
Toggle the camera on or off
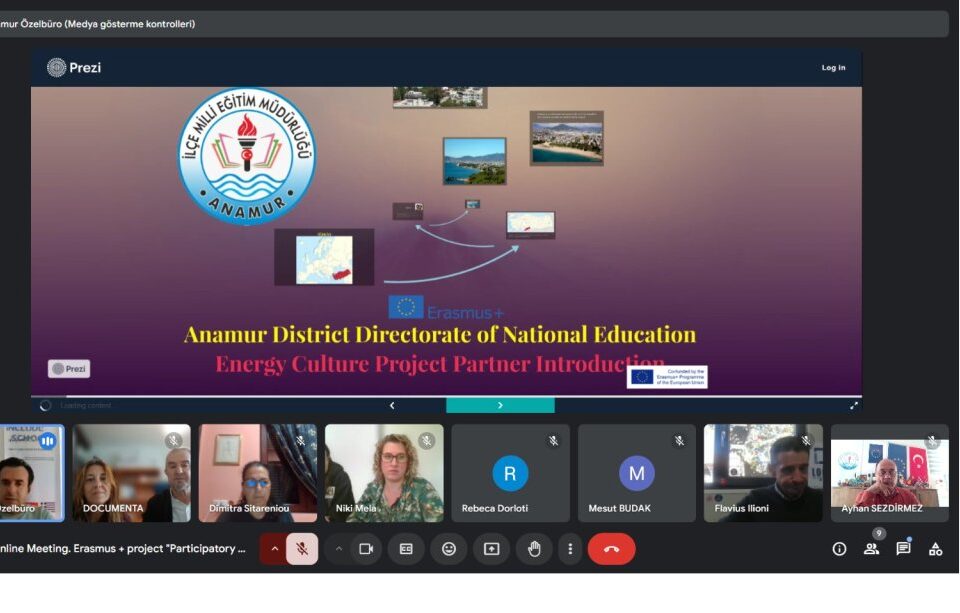pyautogui.click(x=366, y=549)
